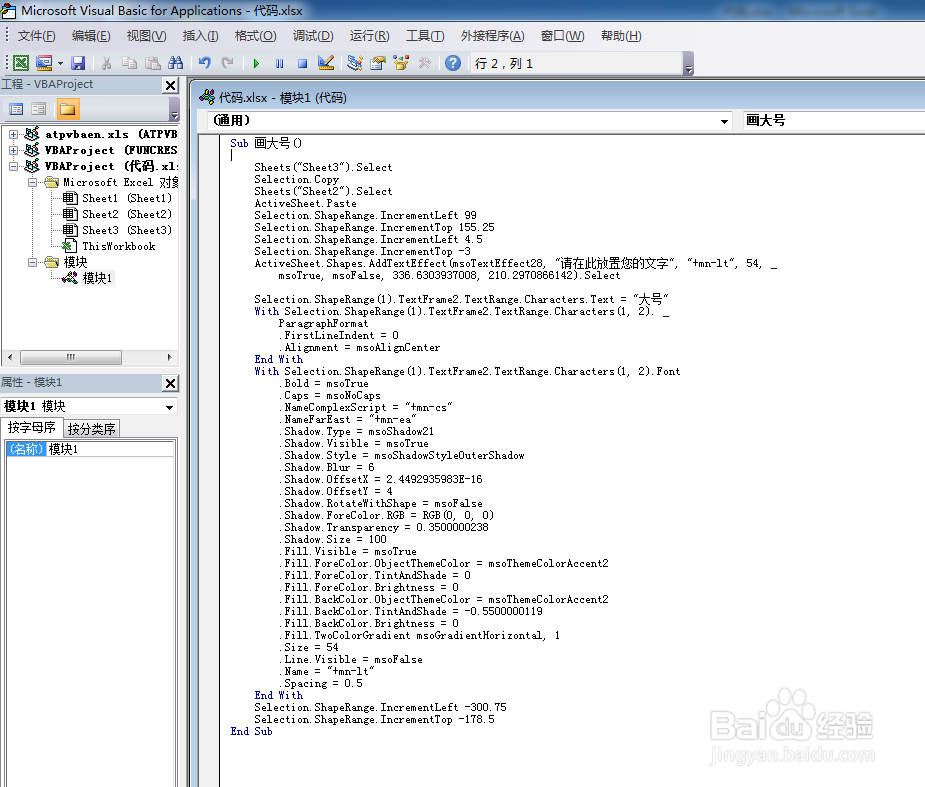Open the 文件(F) menu

point(37,36)
